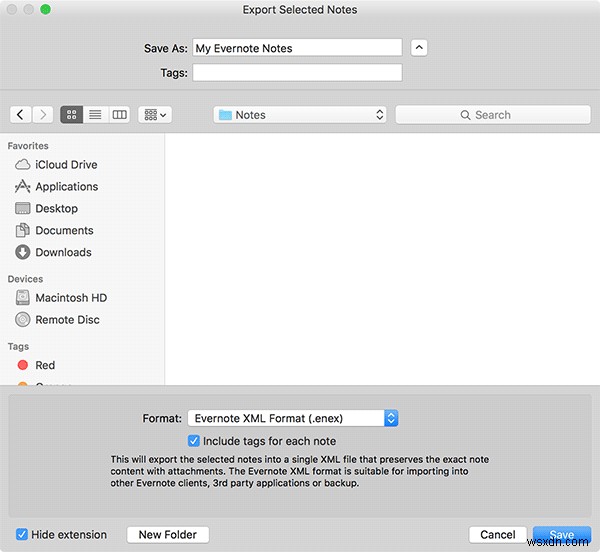Switch to column view

(119, 115)
